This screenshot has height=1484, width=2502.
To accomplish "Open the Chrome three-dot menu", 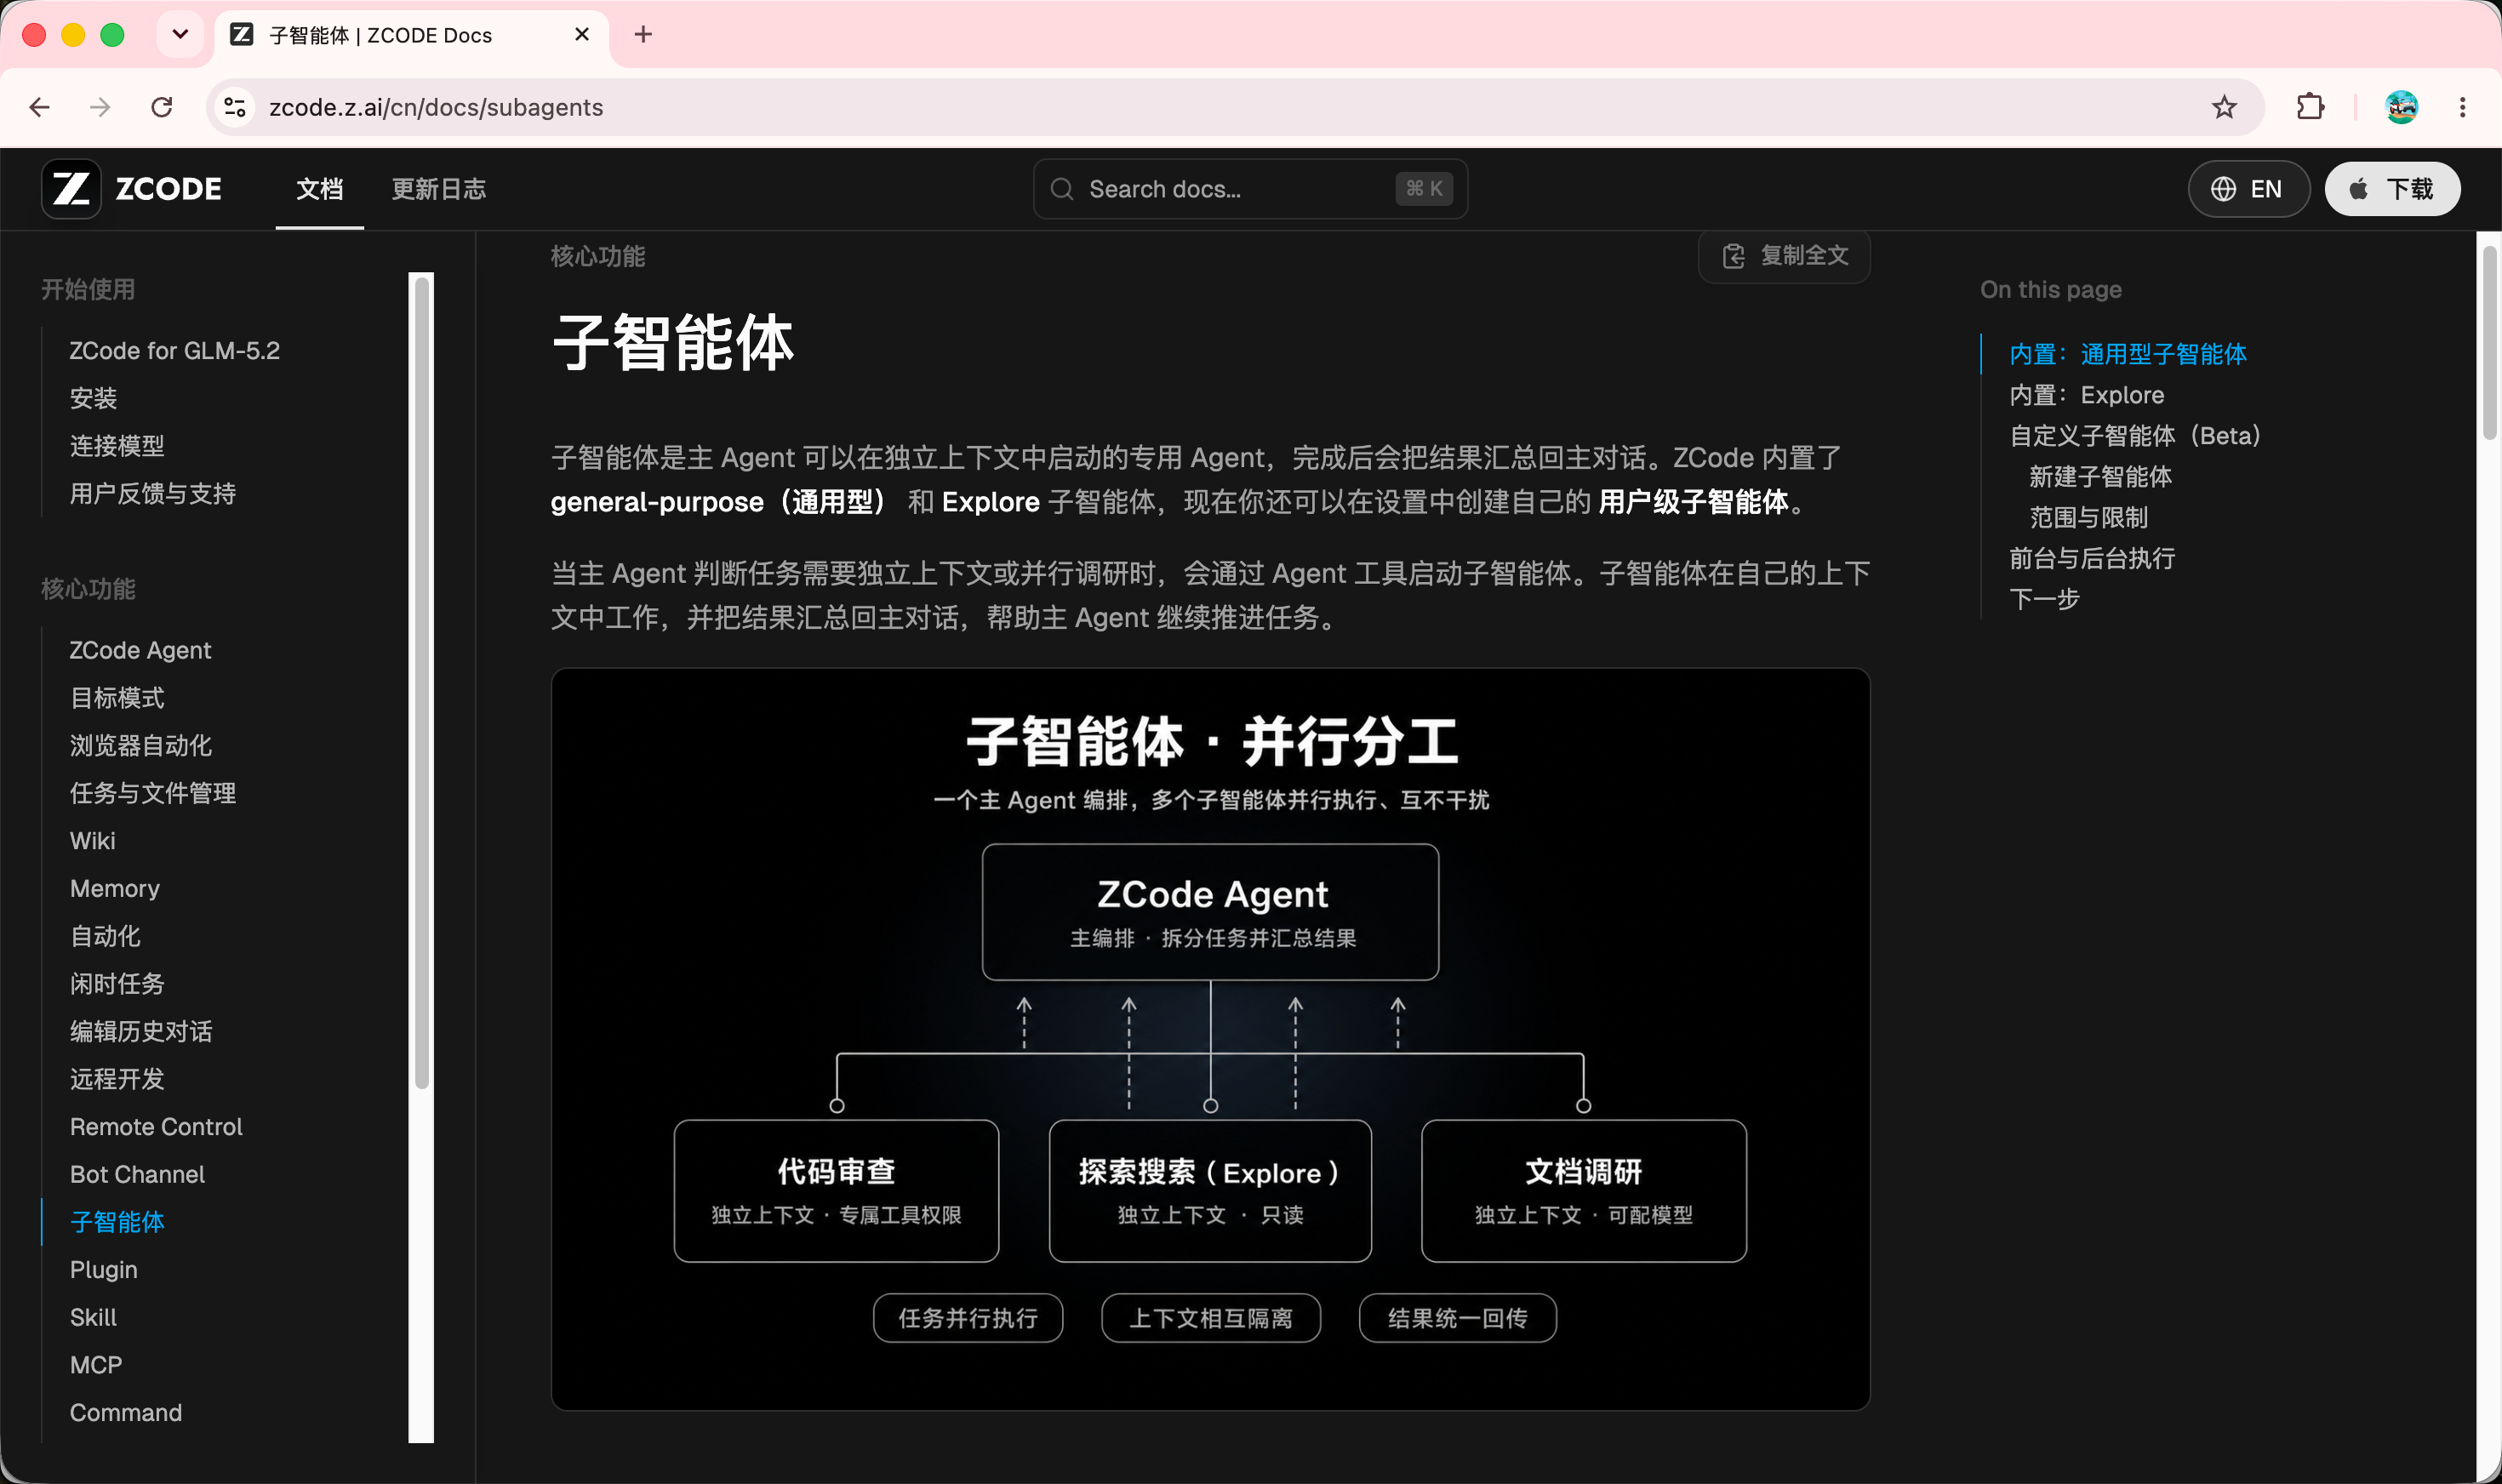I will click(2462, 107).
